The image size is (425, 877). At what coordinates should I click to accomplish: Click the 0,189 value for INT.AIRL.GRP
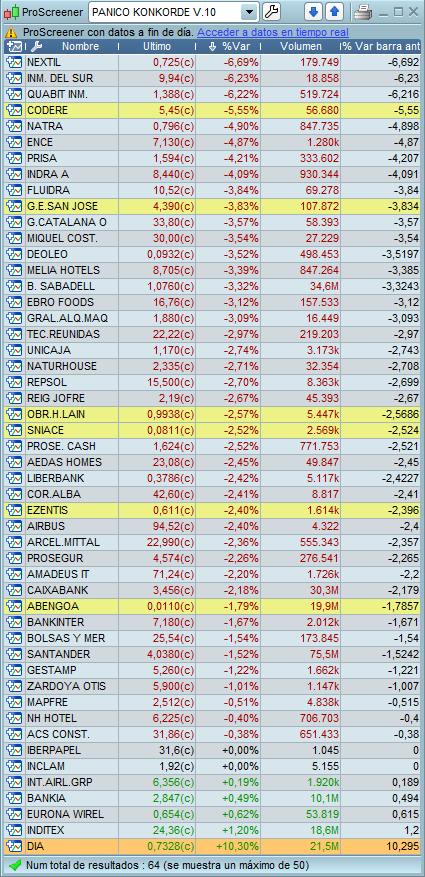(x=406, y=782)
